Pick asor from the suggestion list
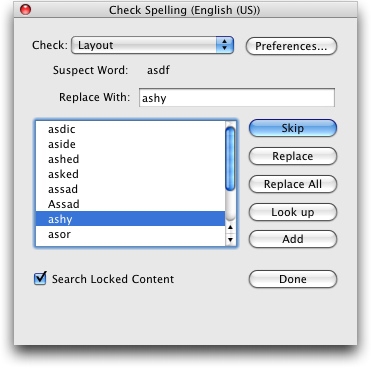This screenshot has height=368, width=371. pos(130,234)
